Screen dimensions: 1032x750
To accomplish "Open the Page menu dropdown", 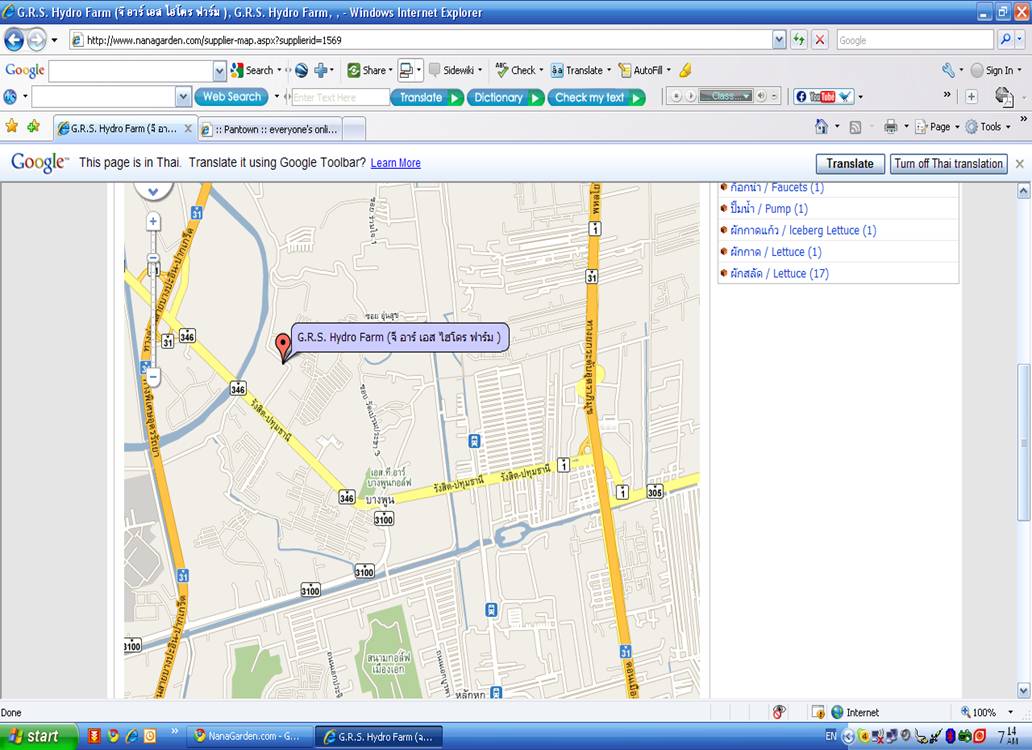I will [x=938, y=127].
